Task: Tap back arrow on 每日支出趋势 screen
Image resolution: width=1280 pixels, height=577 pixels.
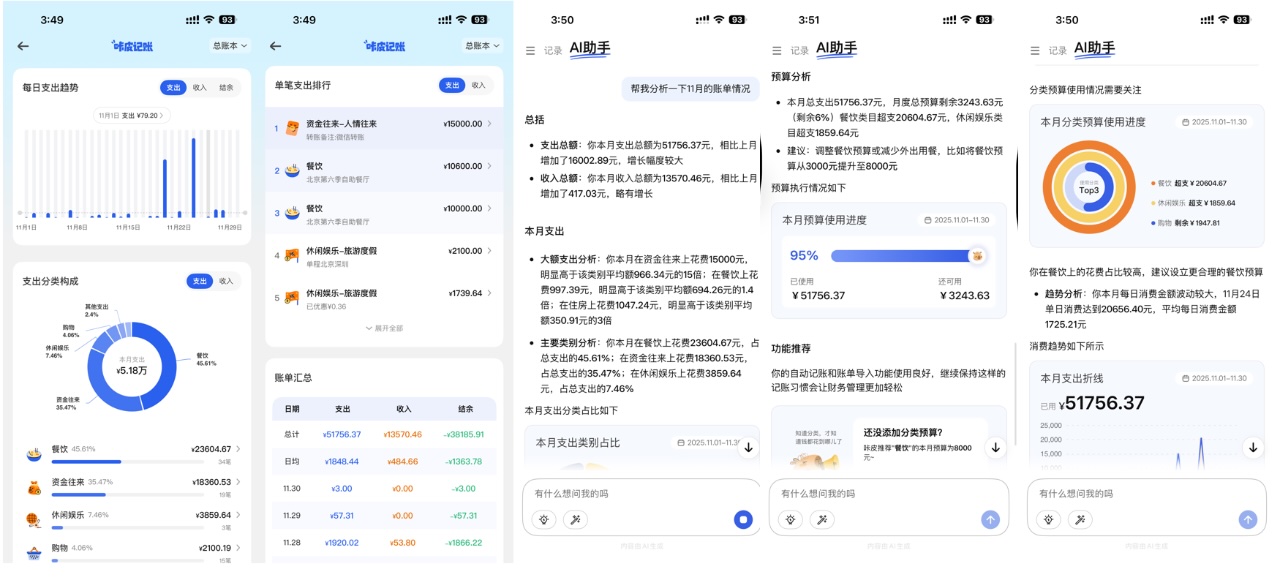Action: (23, 46)
